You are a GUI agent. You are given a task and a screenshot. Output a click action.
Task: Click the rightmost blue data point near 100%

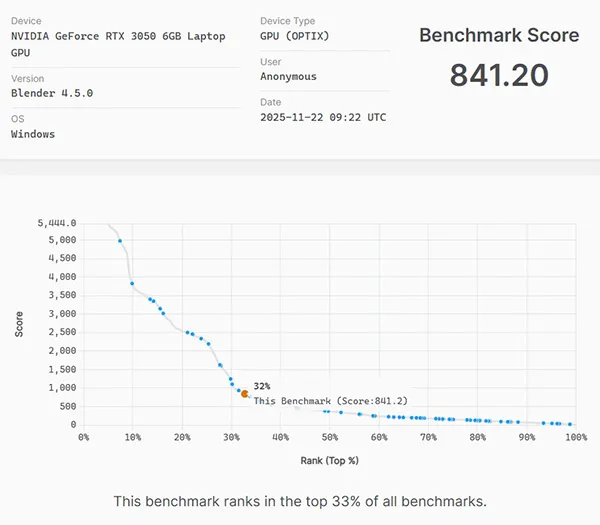click(x=570, y=424)
